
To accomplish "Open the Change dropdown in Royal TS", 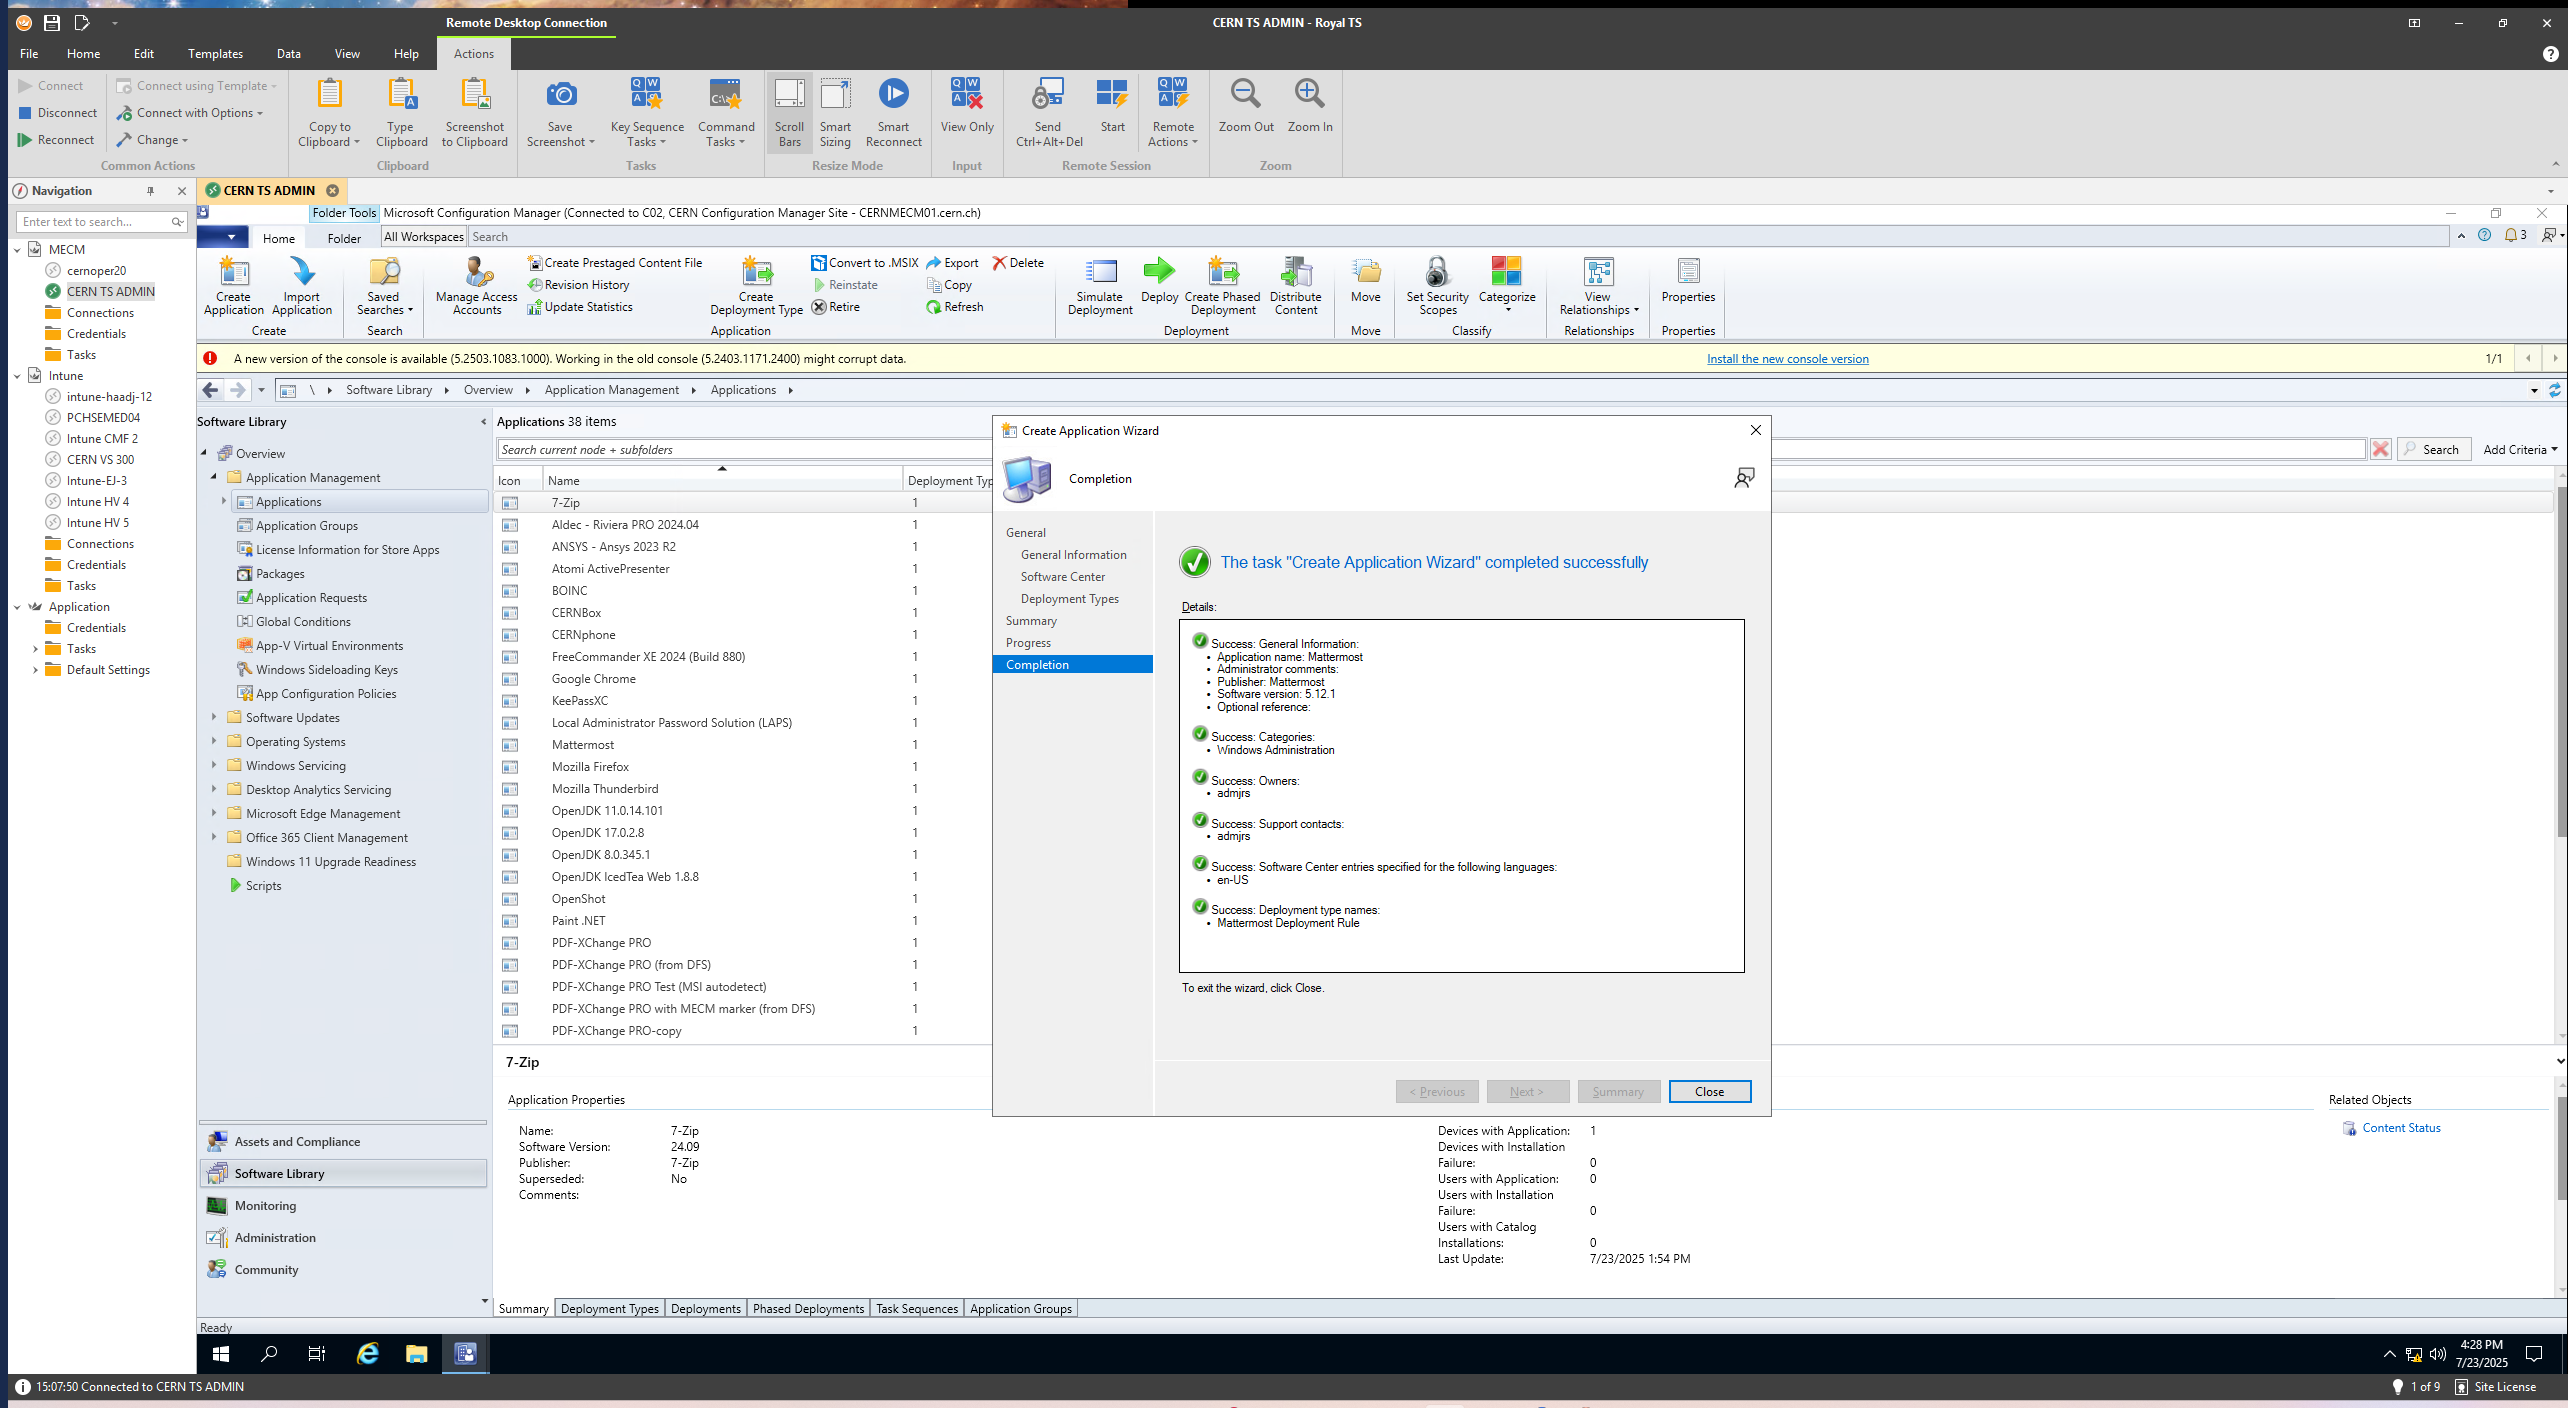I will point(152,140).
